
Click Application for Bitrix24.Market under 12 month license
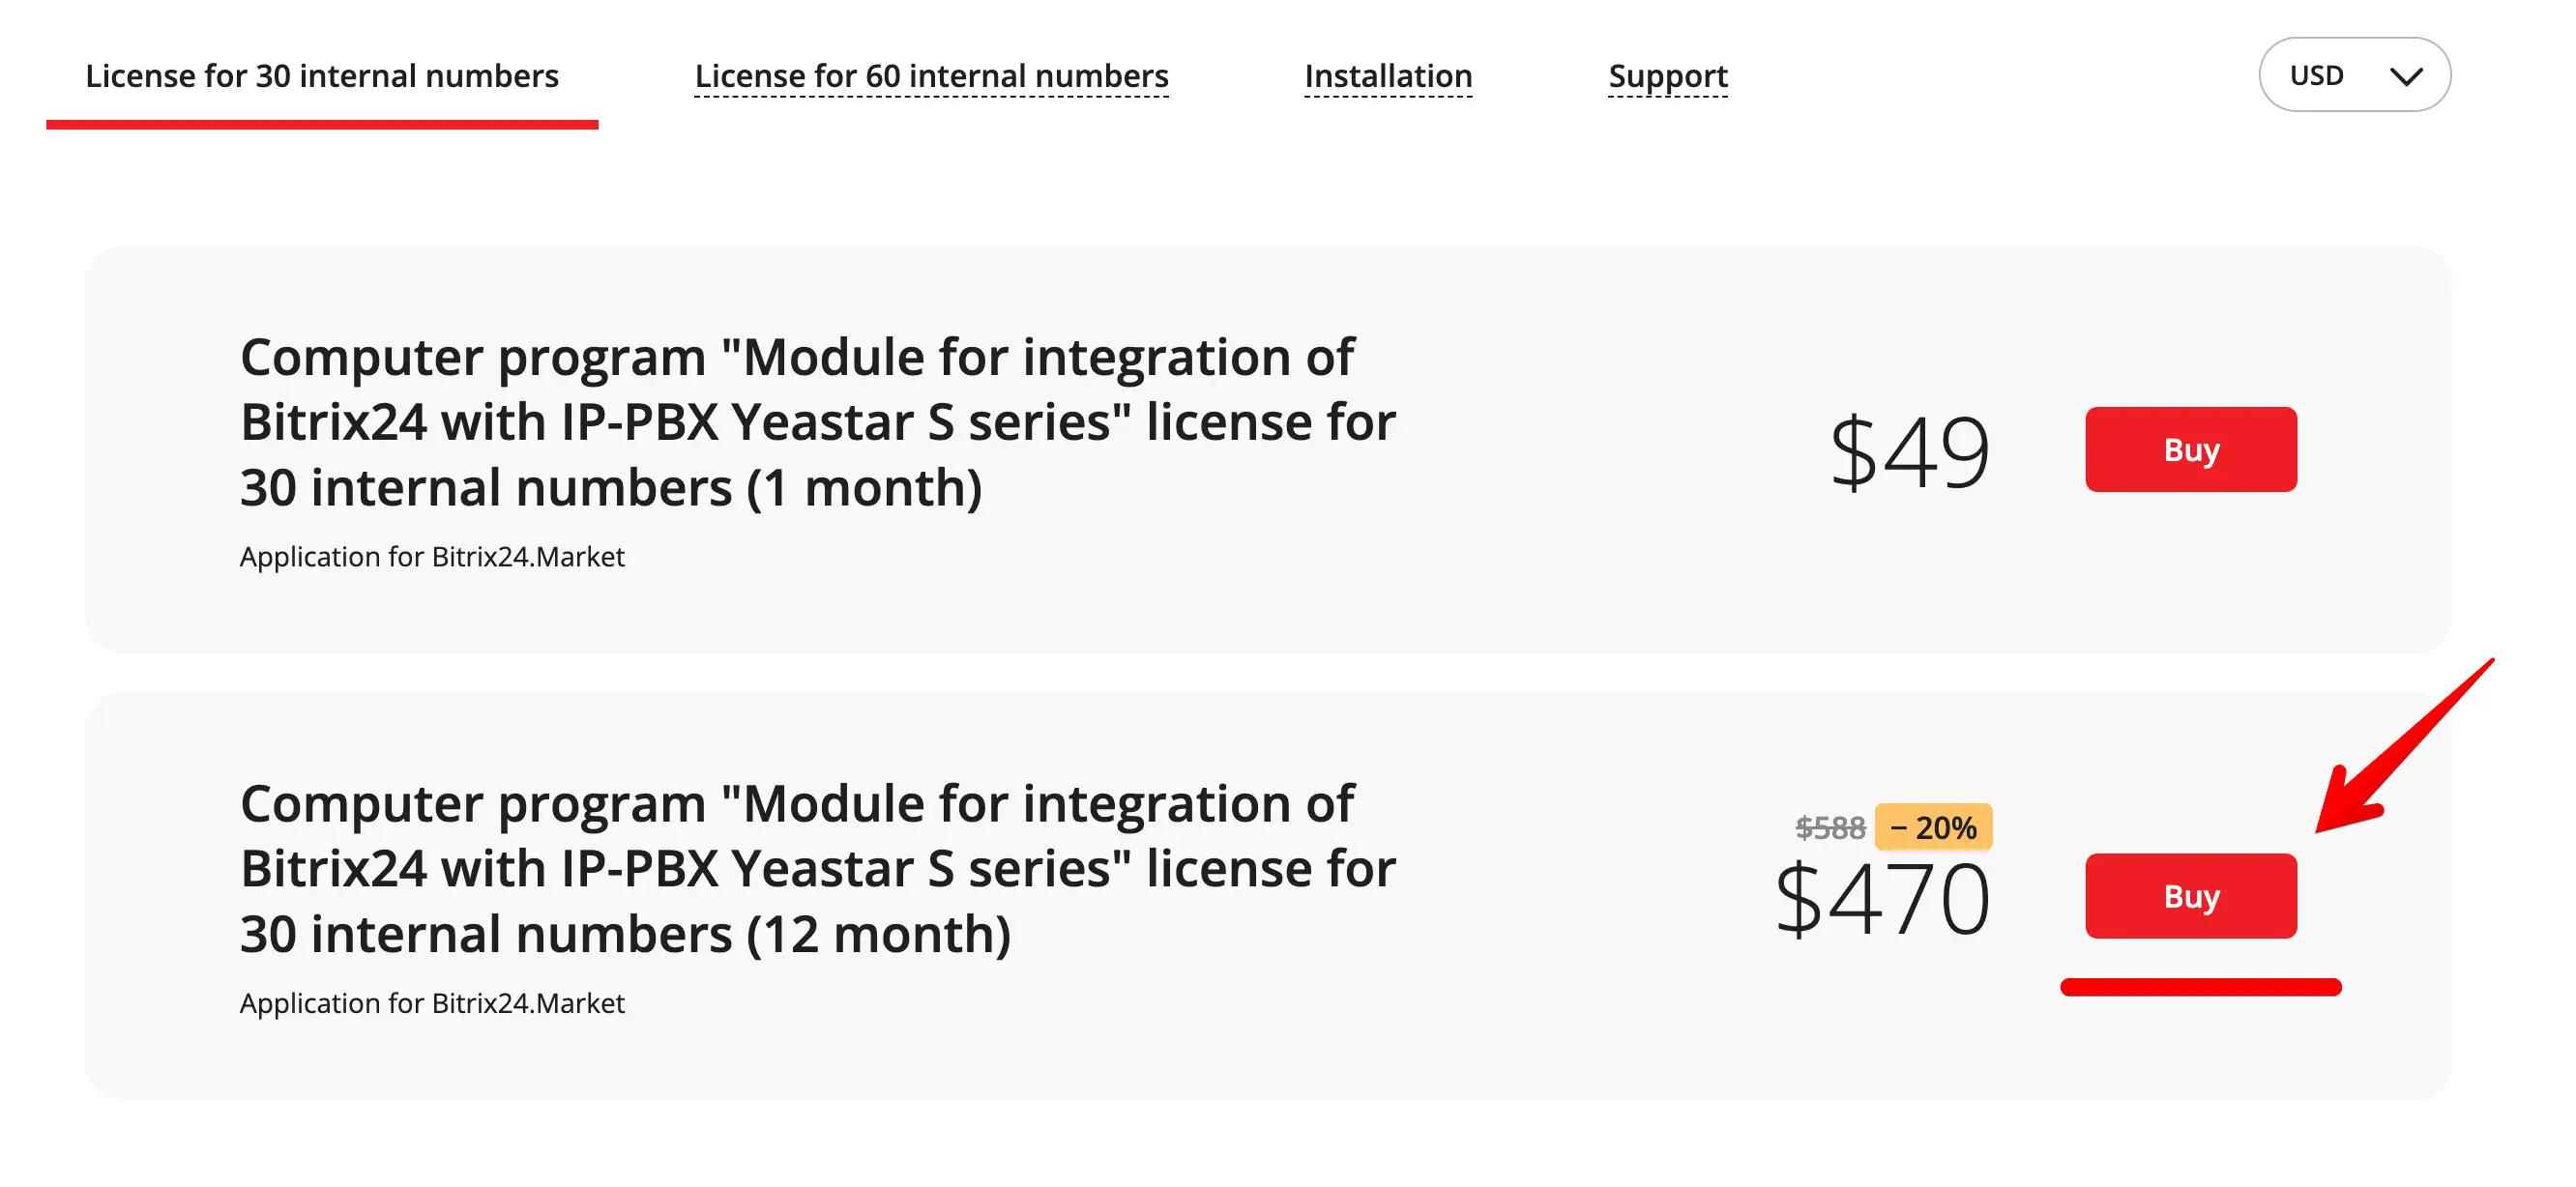pyautogui.click(x=432, y=1003)
